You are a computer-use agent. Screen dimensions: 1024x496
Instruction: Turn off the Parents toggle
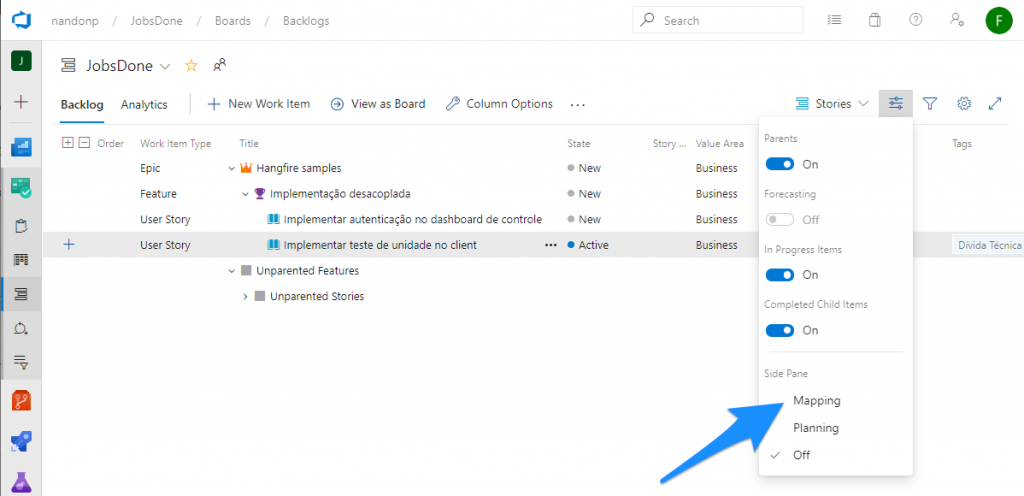point(780,164)
